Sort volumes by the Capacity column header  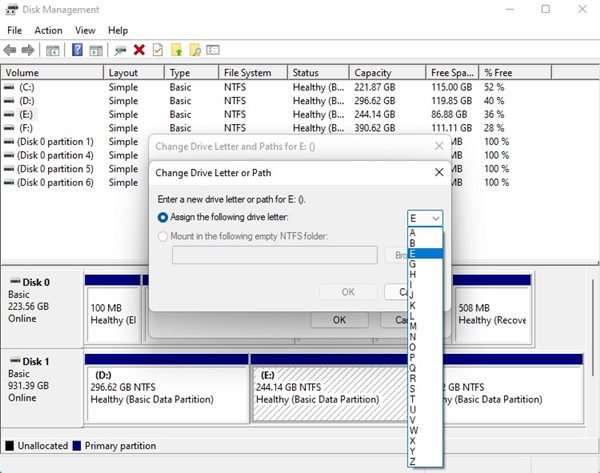(x=373, y=73)
